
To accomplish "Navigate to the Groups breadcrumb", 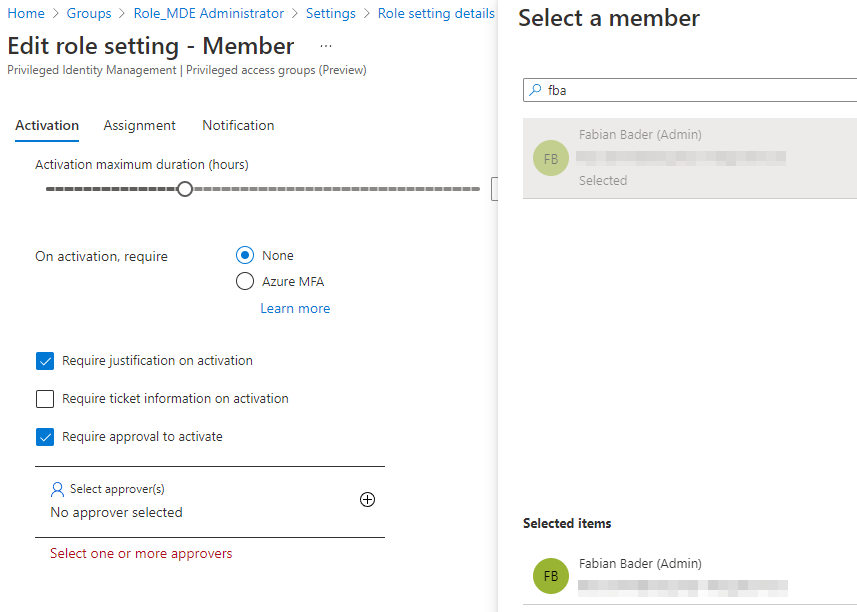I will 89,13.
